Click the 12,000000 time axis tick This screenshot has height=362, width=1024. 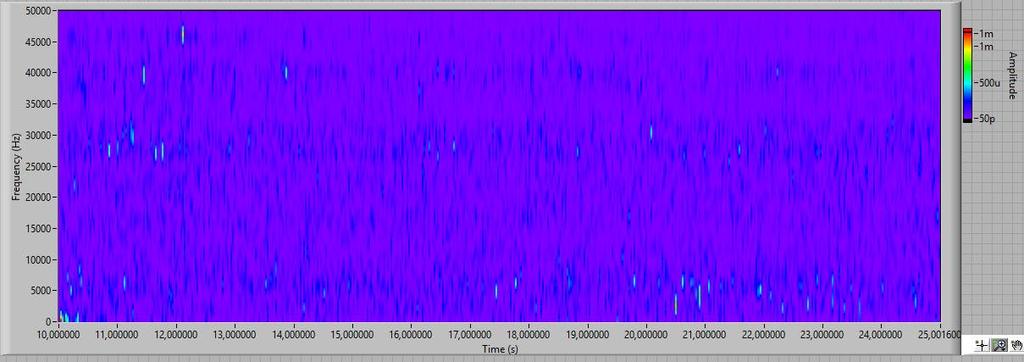coord(176,333)
